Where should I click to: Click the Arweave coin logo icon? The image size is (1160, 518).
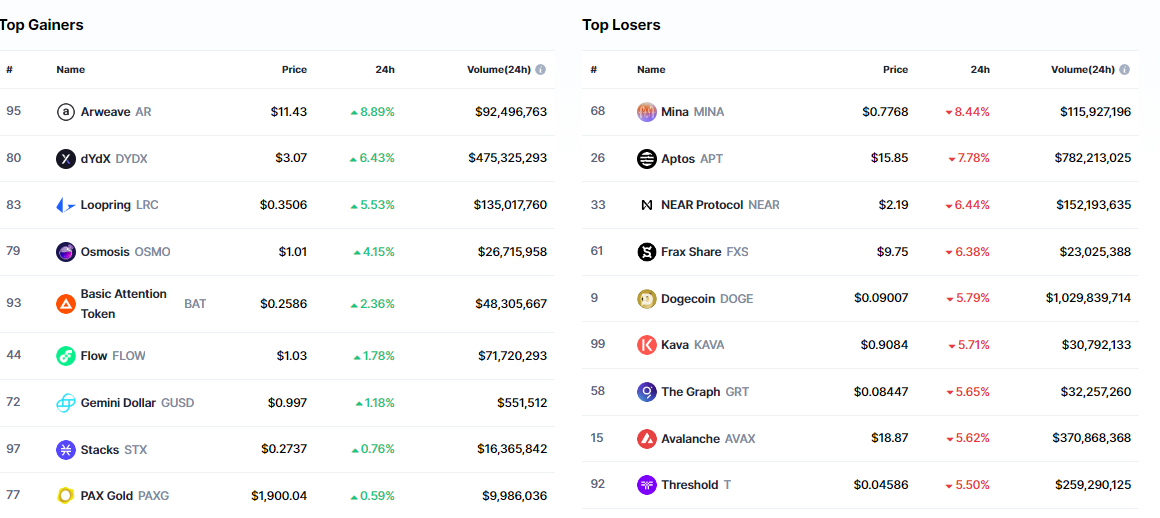coord(66,112)
